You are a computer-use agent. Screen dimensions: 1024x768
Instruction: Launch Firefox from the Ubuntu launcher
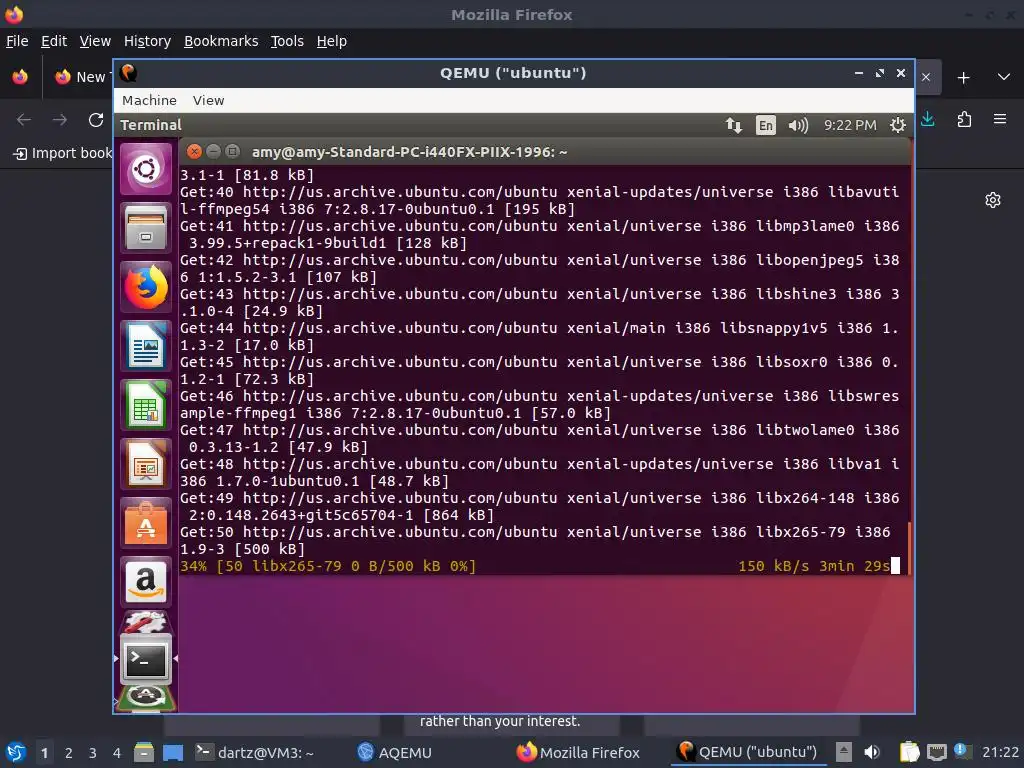(x=146, y=287)
